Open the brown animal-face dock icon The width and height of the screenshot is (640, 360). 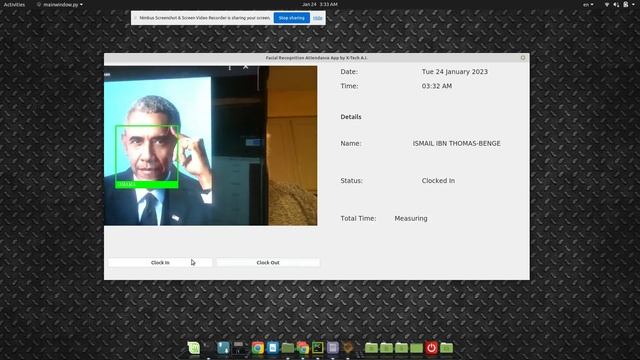click(x=348, y=348)
